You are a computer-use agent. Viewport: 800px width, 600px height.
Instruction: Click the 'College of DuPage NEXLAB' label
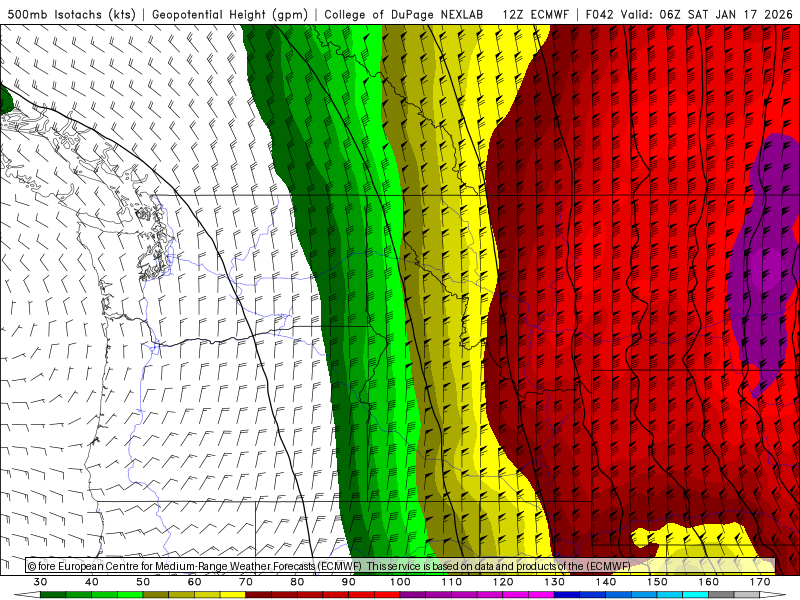404,14
